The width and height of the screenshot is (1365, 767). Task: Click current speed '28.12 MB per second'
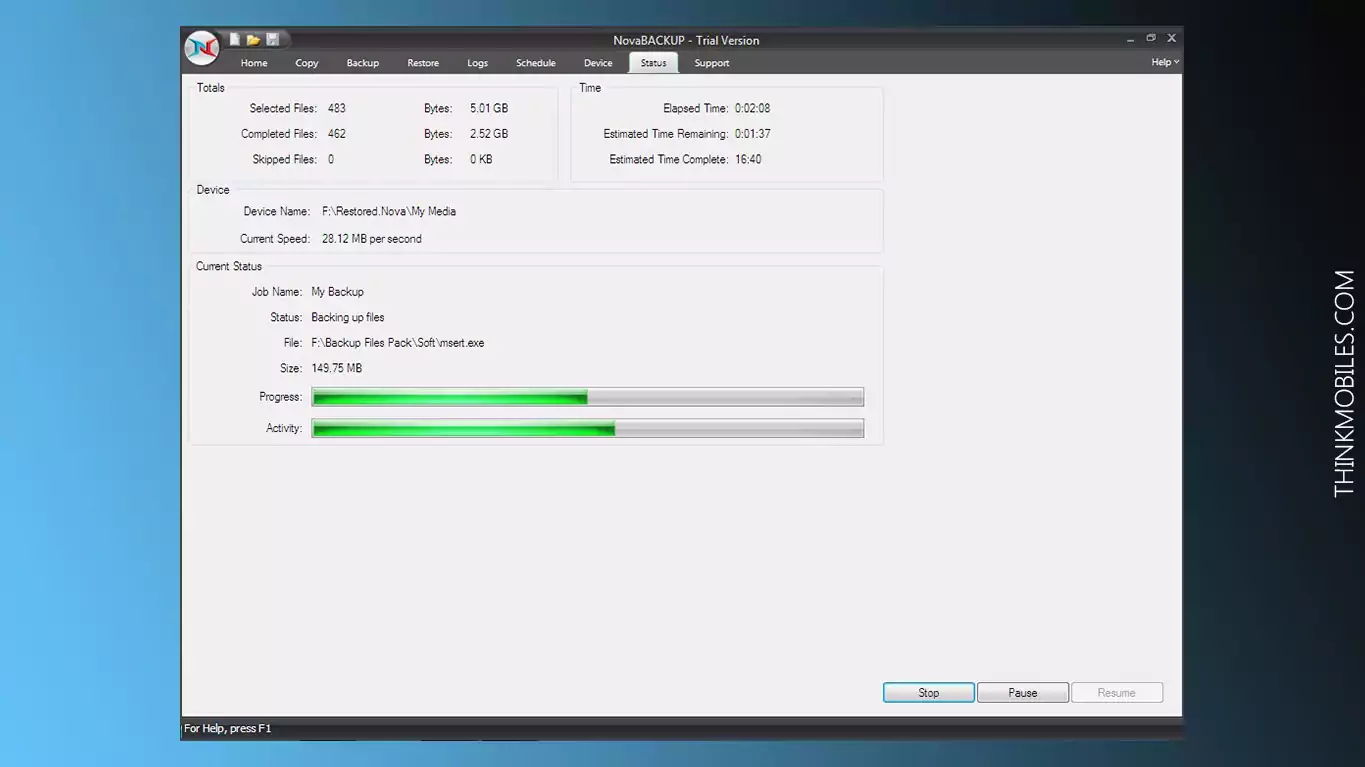pyautogui.click(x=372, y=239)
